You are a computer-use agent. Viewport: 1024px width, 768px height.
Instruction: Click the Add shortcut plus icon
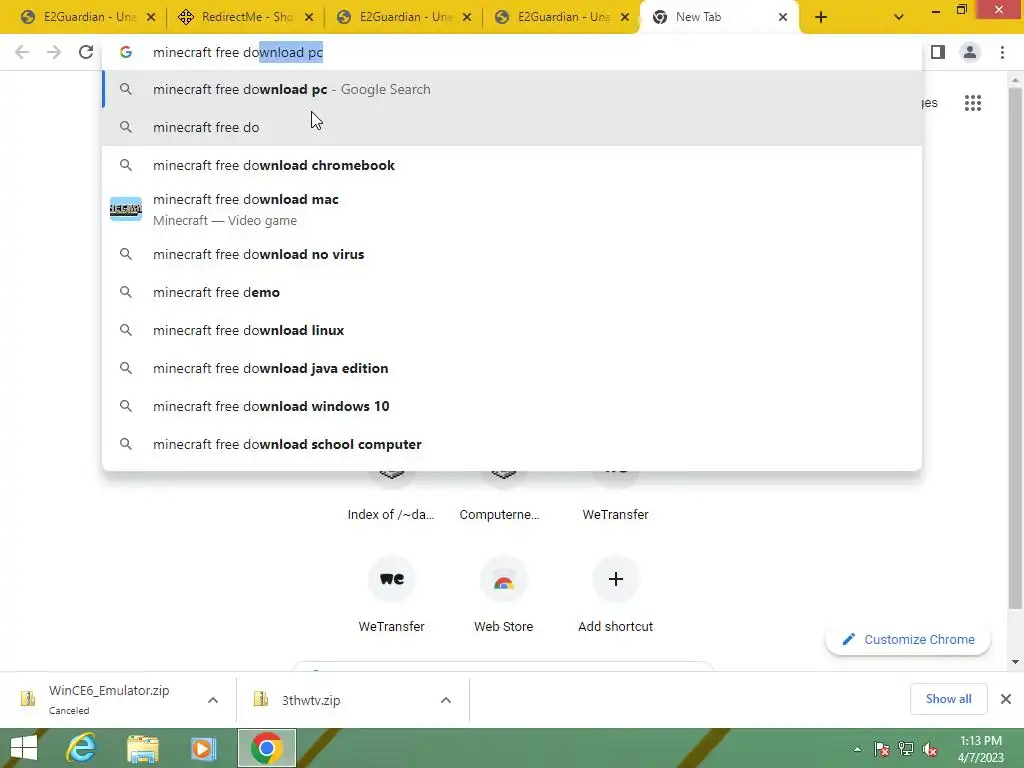615,579
